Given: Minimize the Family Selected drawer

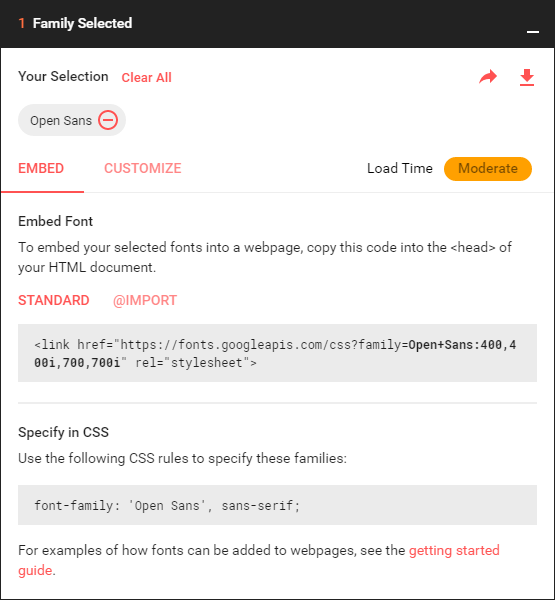Looking at the screenshot, I should (533, 32).
